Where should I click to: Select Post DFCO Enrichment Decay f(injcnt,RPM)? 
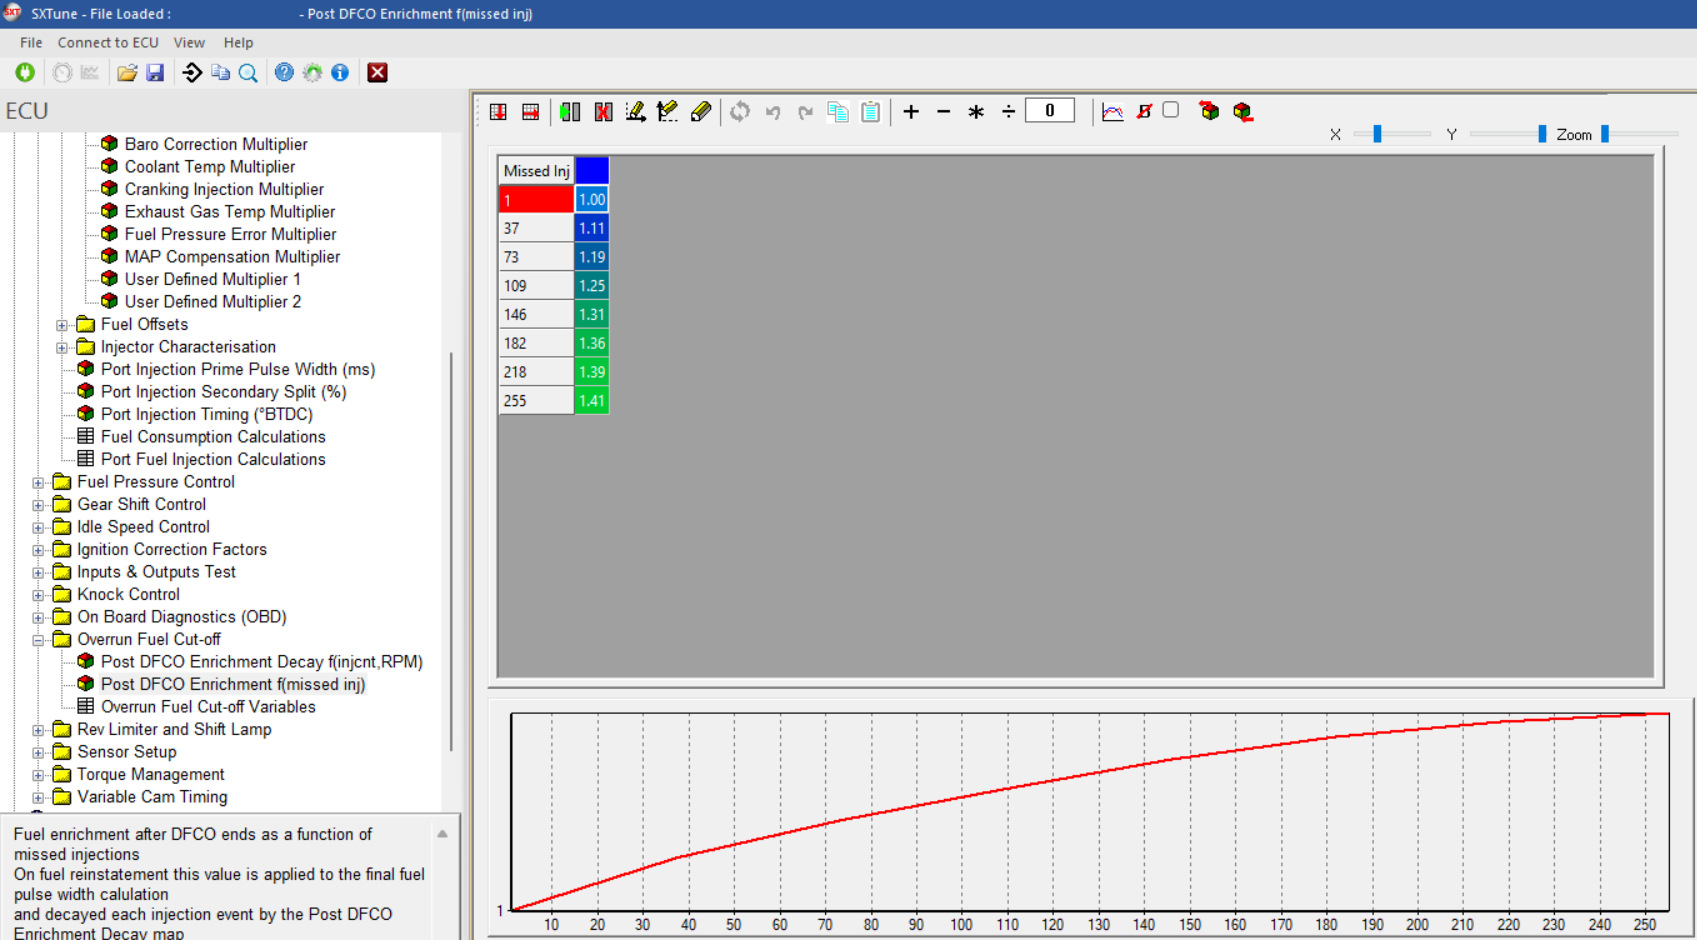coord(262,662)
